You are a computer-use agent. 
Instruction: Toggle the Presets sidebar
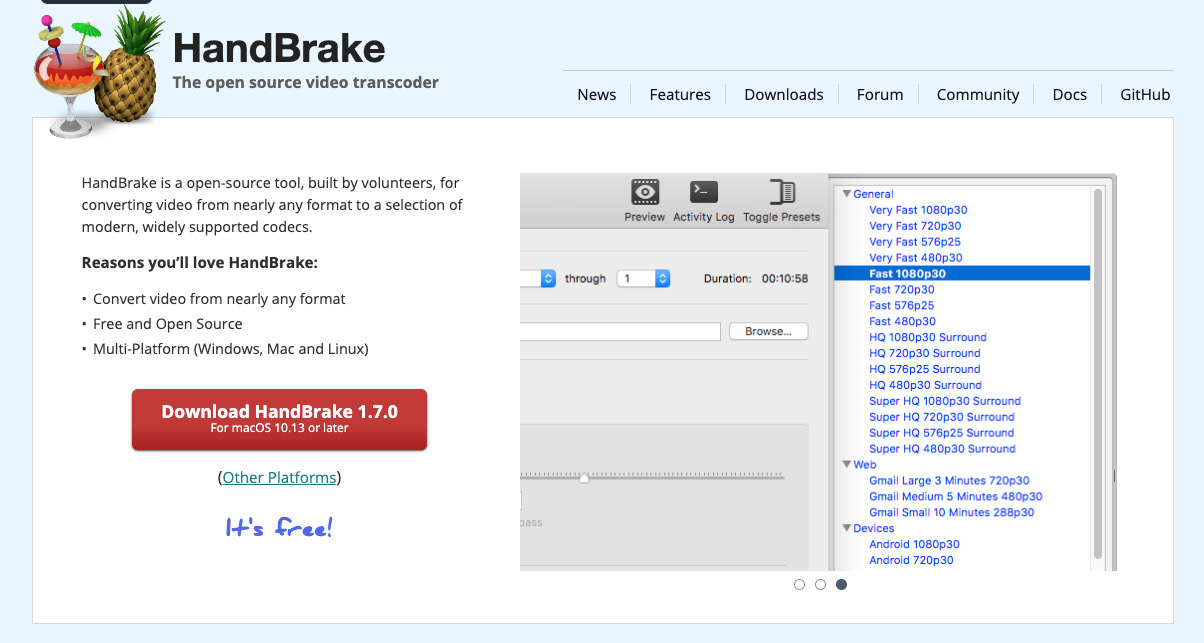pos(781,194)
